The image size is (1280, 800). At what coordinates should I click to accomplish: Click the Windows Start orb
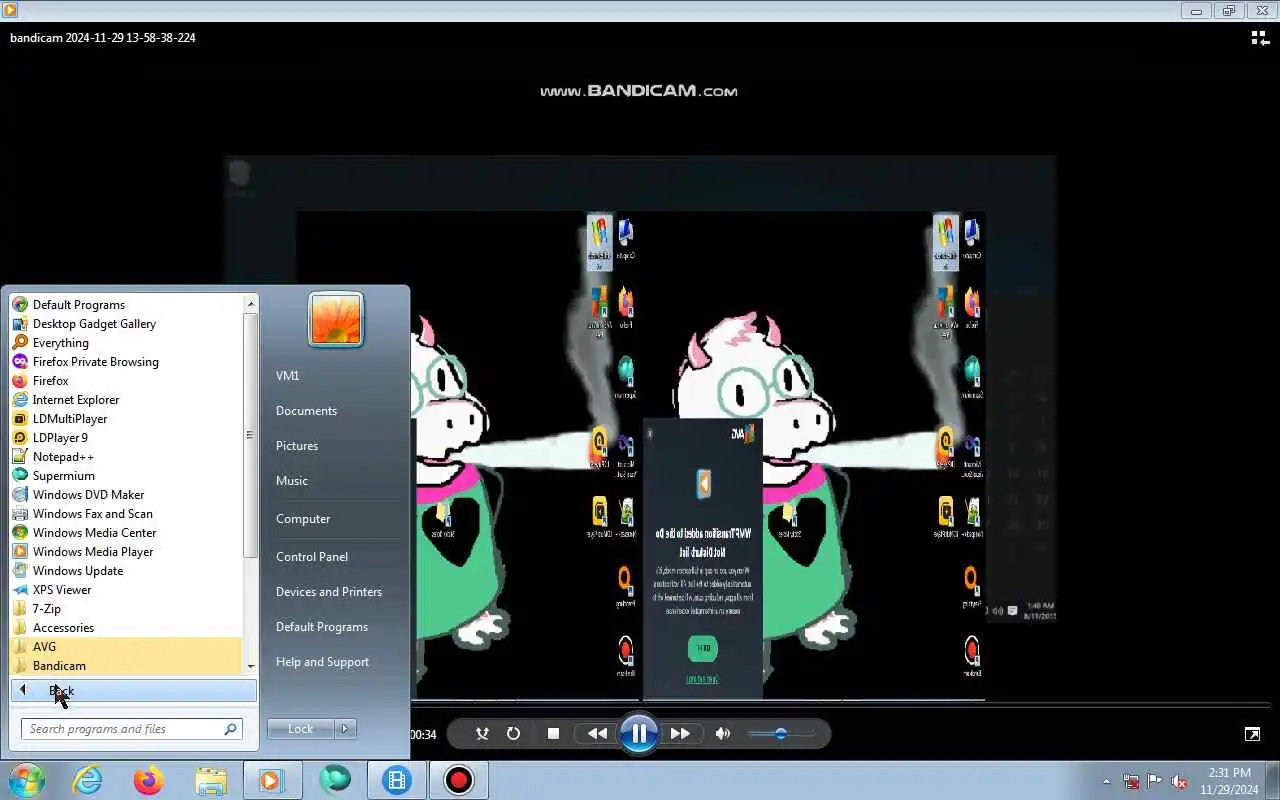click(27, 779)
